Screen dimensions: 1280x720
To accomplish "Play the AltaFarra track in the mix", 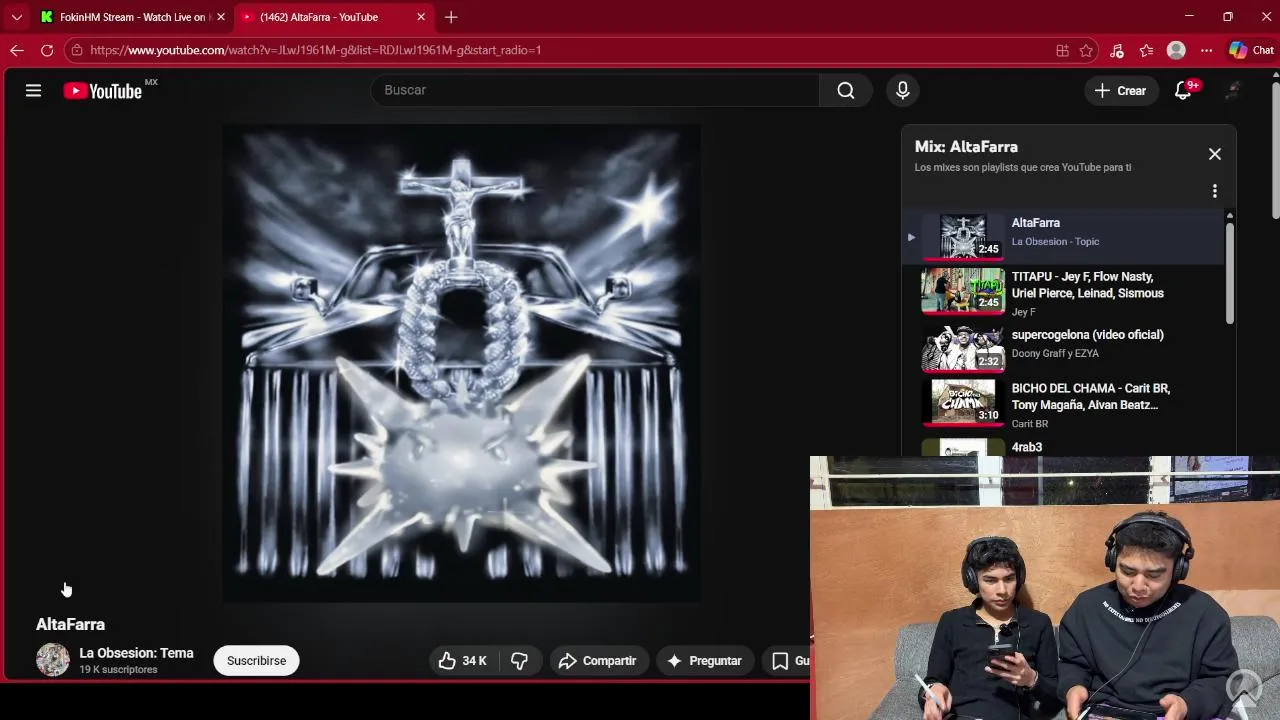I will coord(1063,237).
